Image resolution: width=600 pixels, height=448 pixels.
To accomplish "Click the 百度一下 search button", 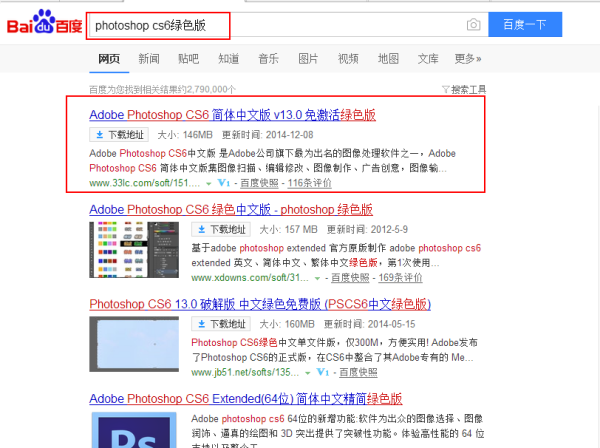I will coord(525,24).
